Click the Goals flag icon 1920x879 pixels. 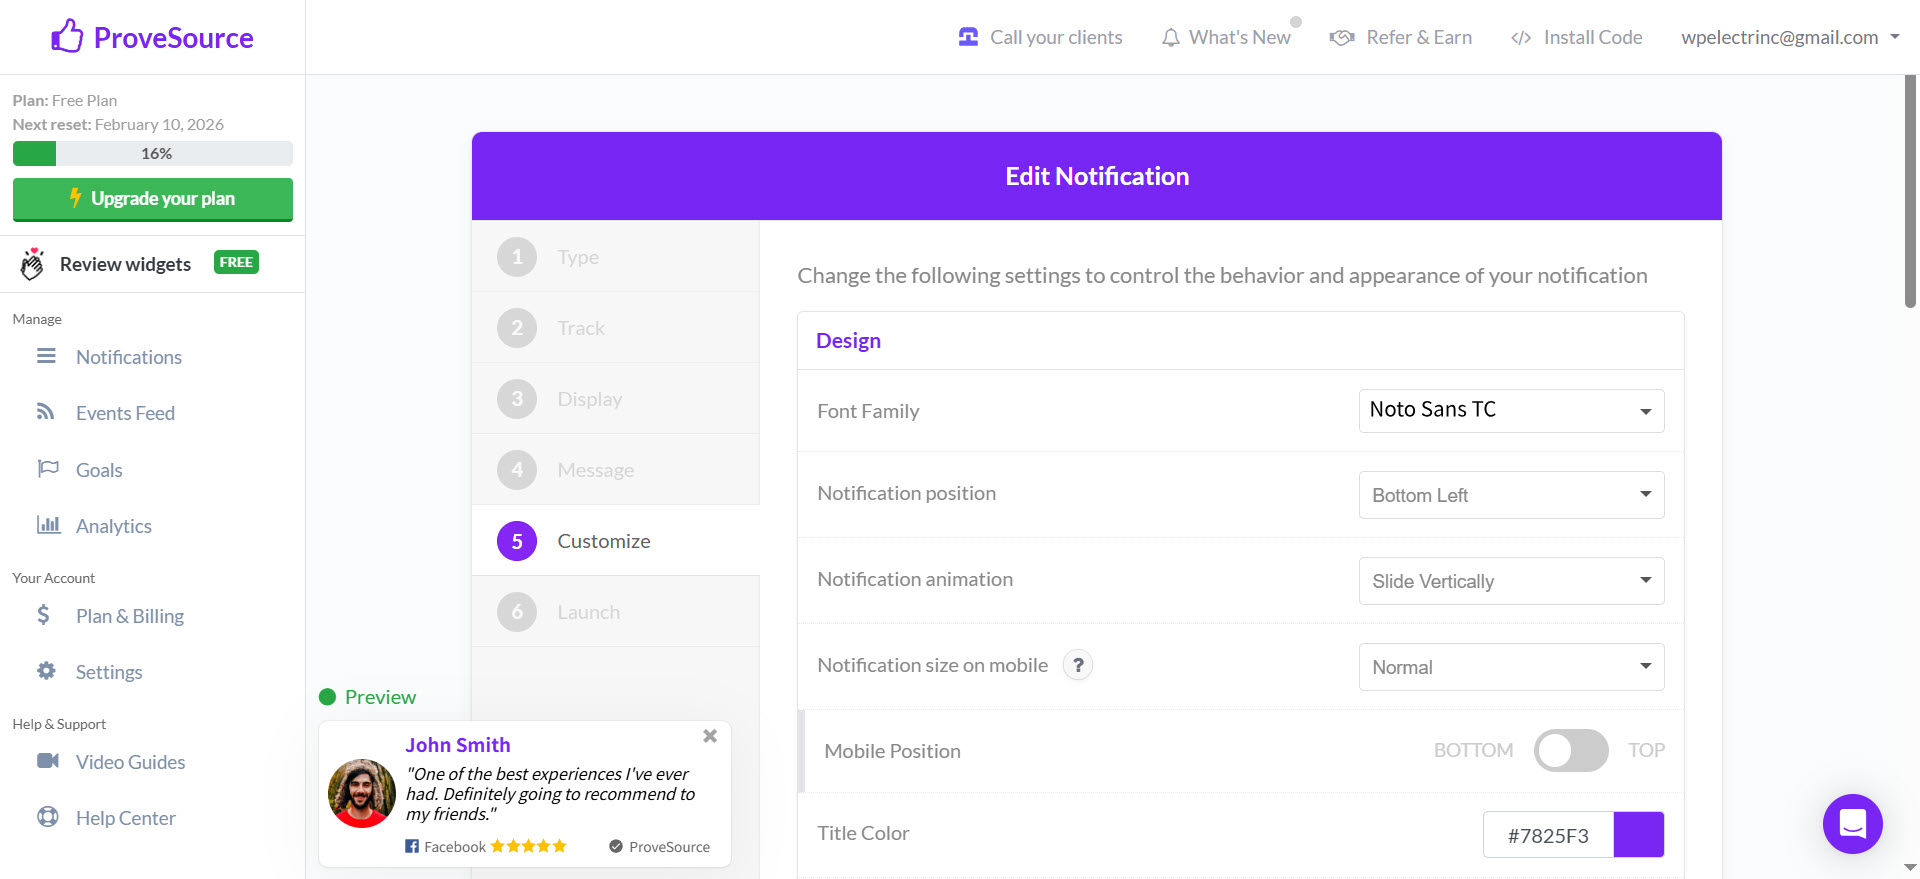47,469
